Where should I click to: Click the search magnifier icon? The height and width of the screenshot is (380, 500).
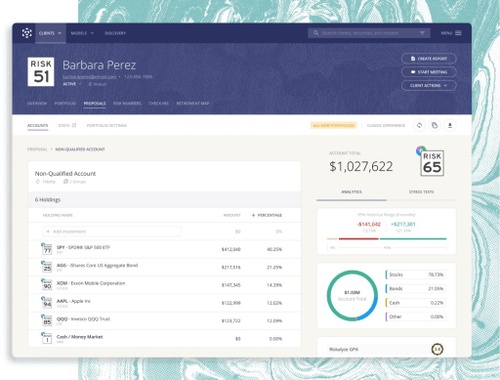(x=316, y=33)
